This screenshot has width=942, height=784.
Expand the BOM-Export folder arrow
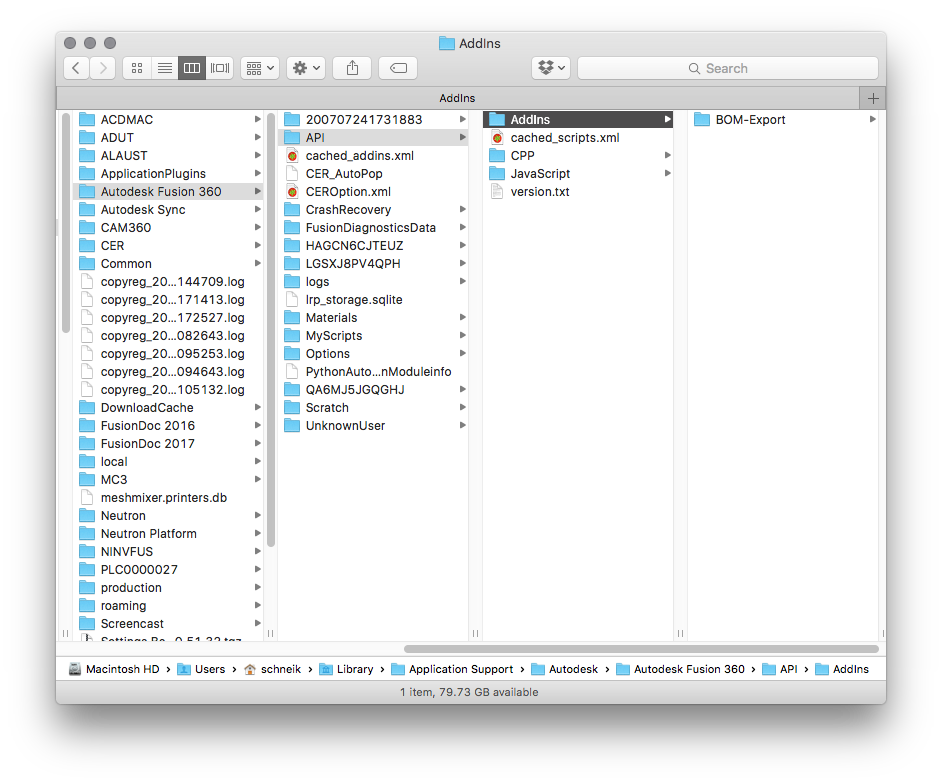[x=872, y=120]
